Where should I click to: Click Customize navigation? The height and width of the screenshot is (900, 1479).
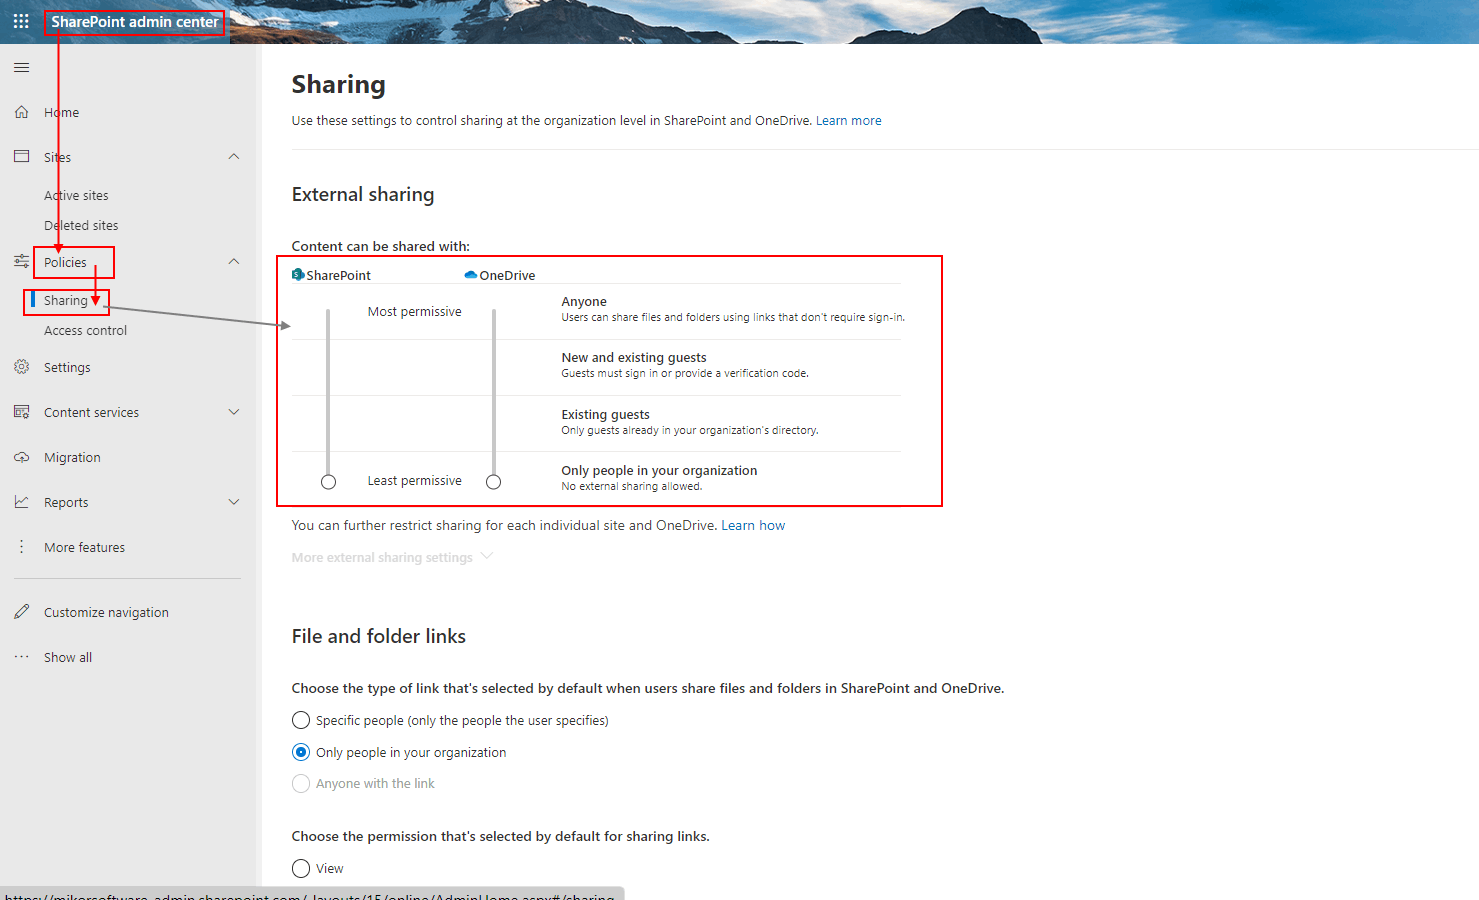coord(106,613)
